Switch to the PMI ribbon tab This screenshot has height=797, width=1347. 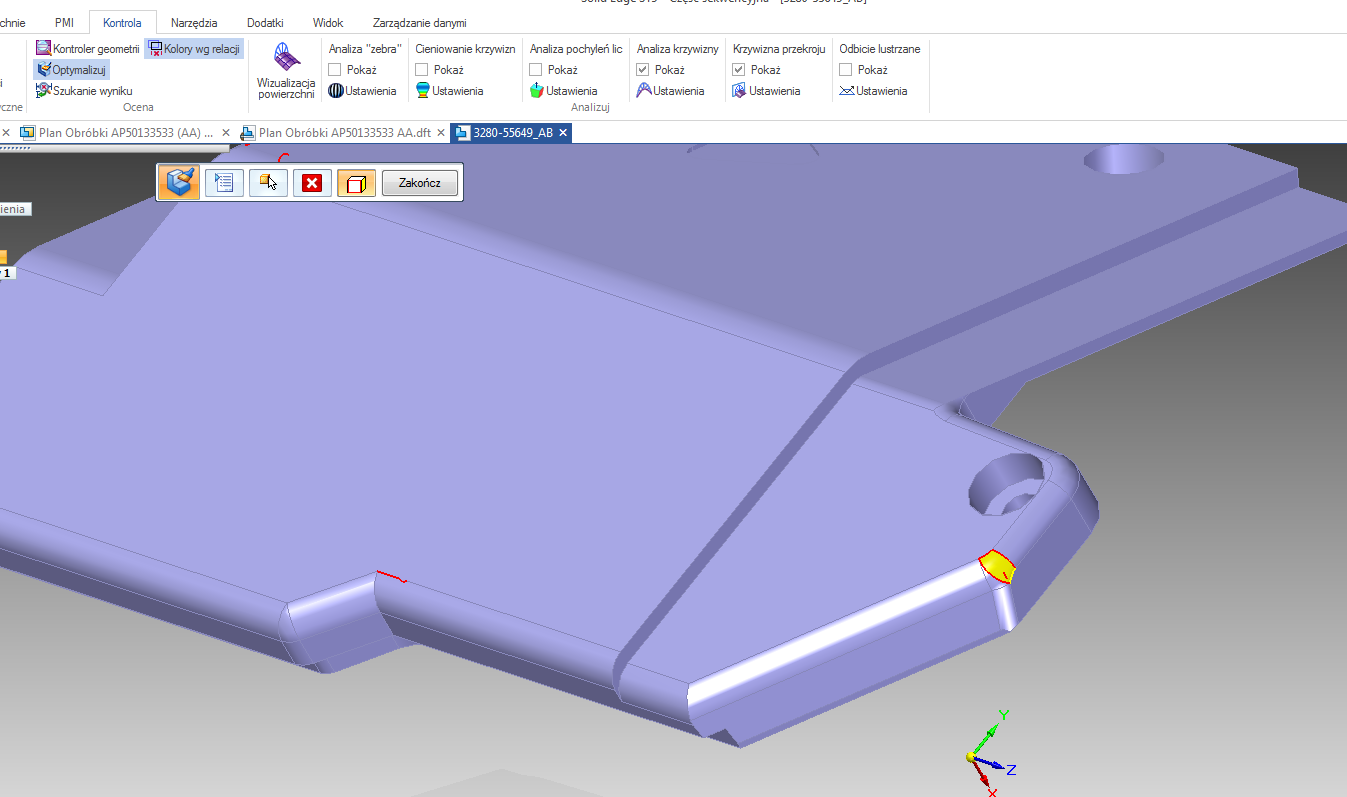pyautogui.click(x=64, y=22)
